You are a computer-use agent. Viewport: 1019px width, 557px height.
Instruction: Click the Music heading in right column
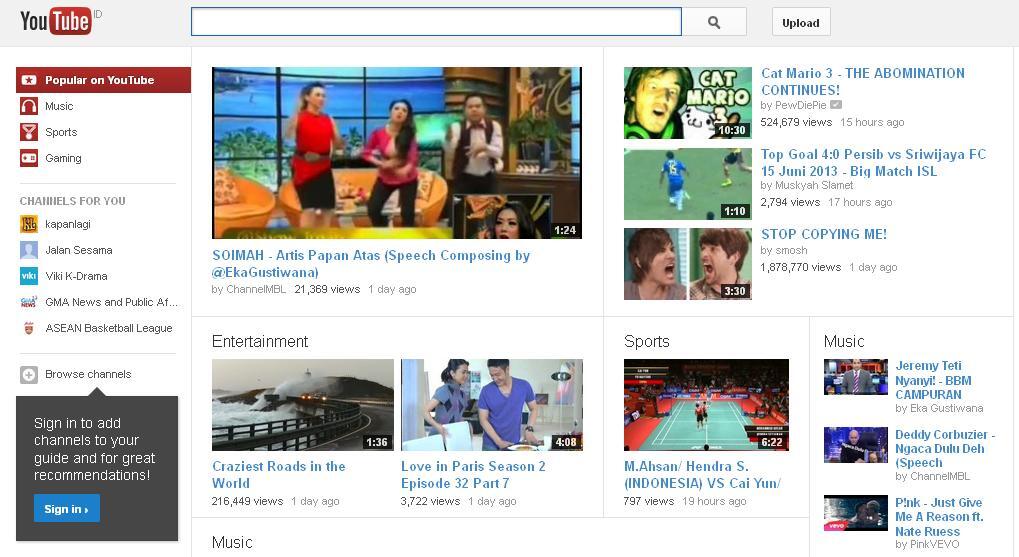pyautogui.click(x=844, y=341)
